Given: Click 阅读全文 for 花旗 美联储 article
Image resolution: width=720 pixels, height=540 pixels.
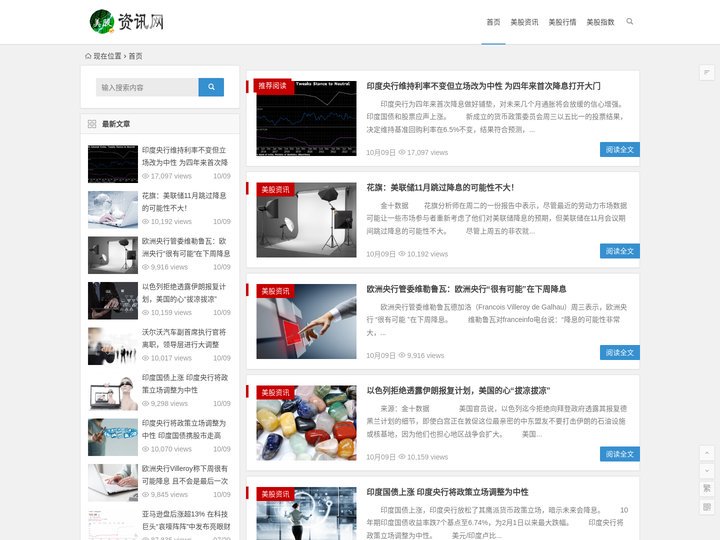Looking at the screenshot, I should [x=619, y=251].
